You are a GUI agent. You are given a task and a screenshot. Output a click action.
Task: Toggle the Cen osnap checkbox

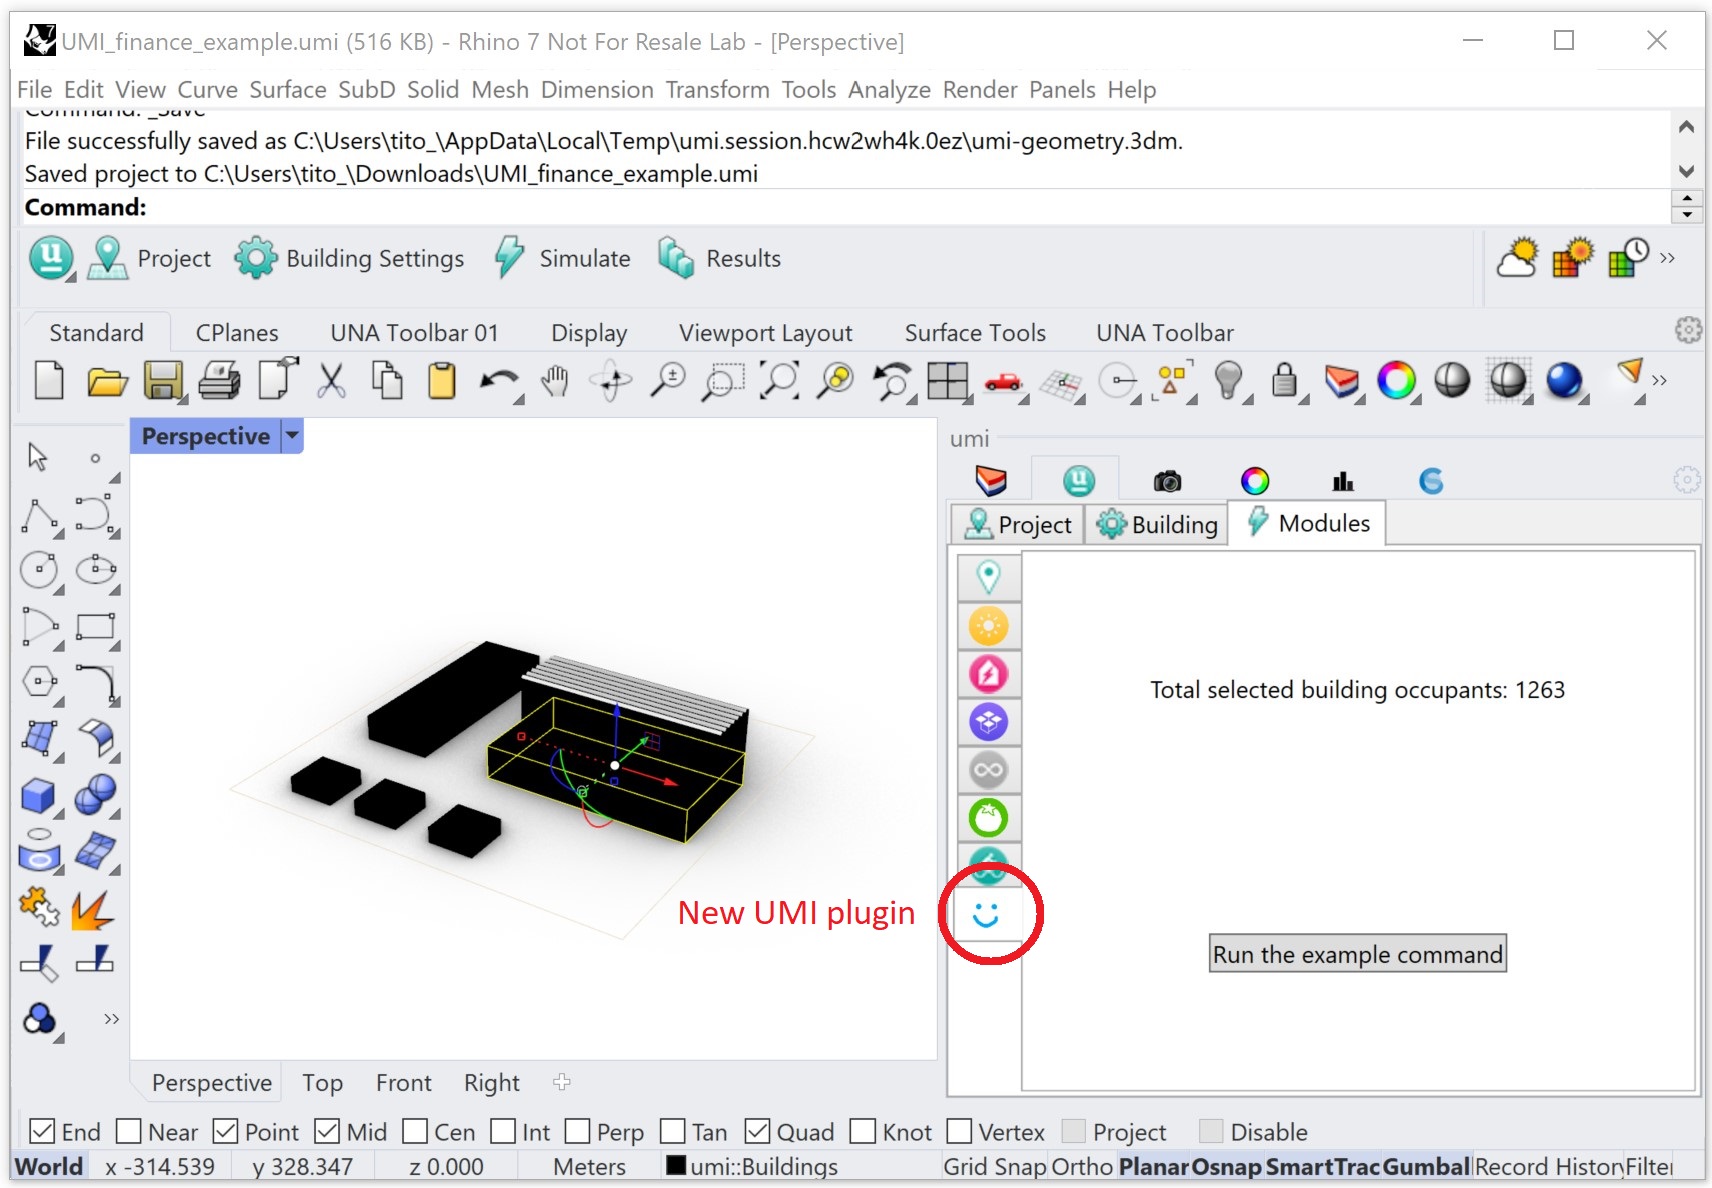(415, 1131)
